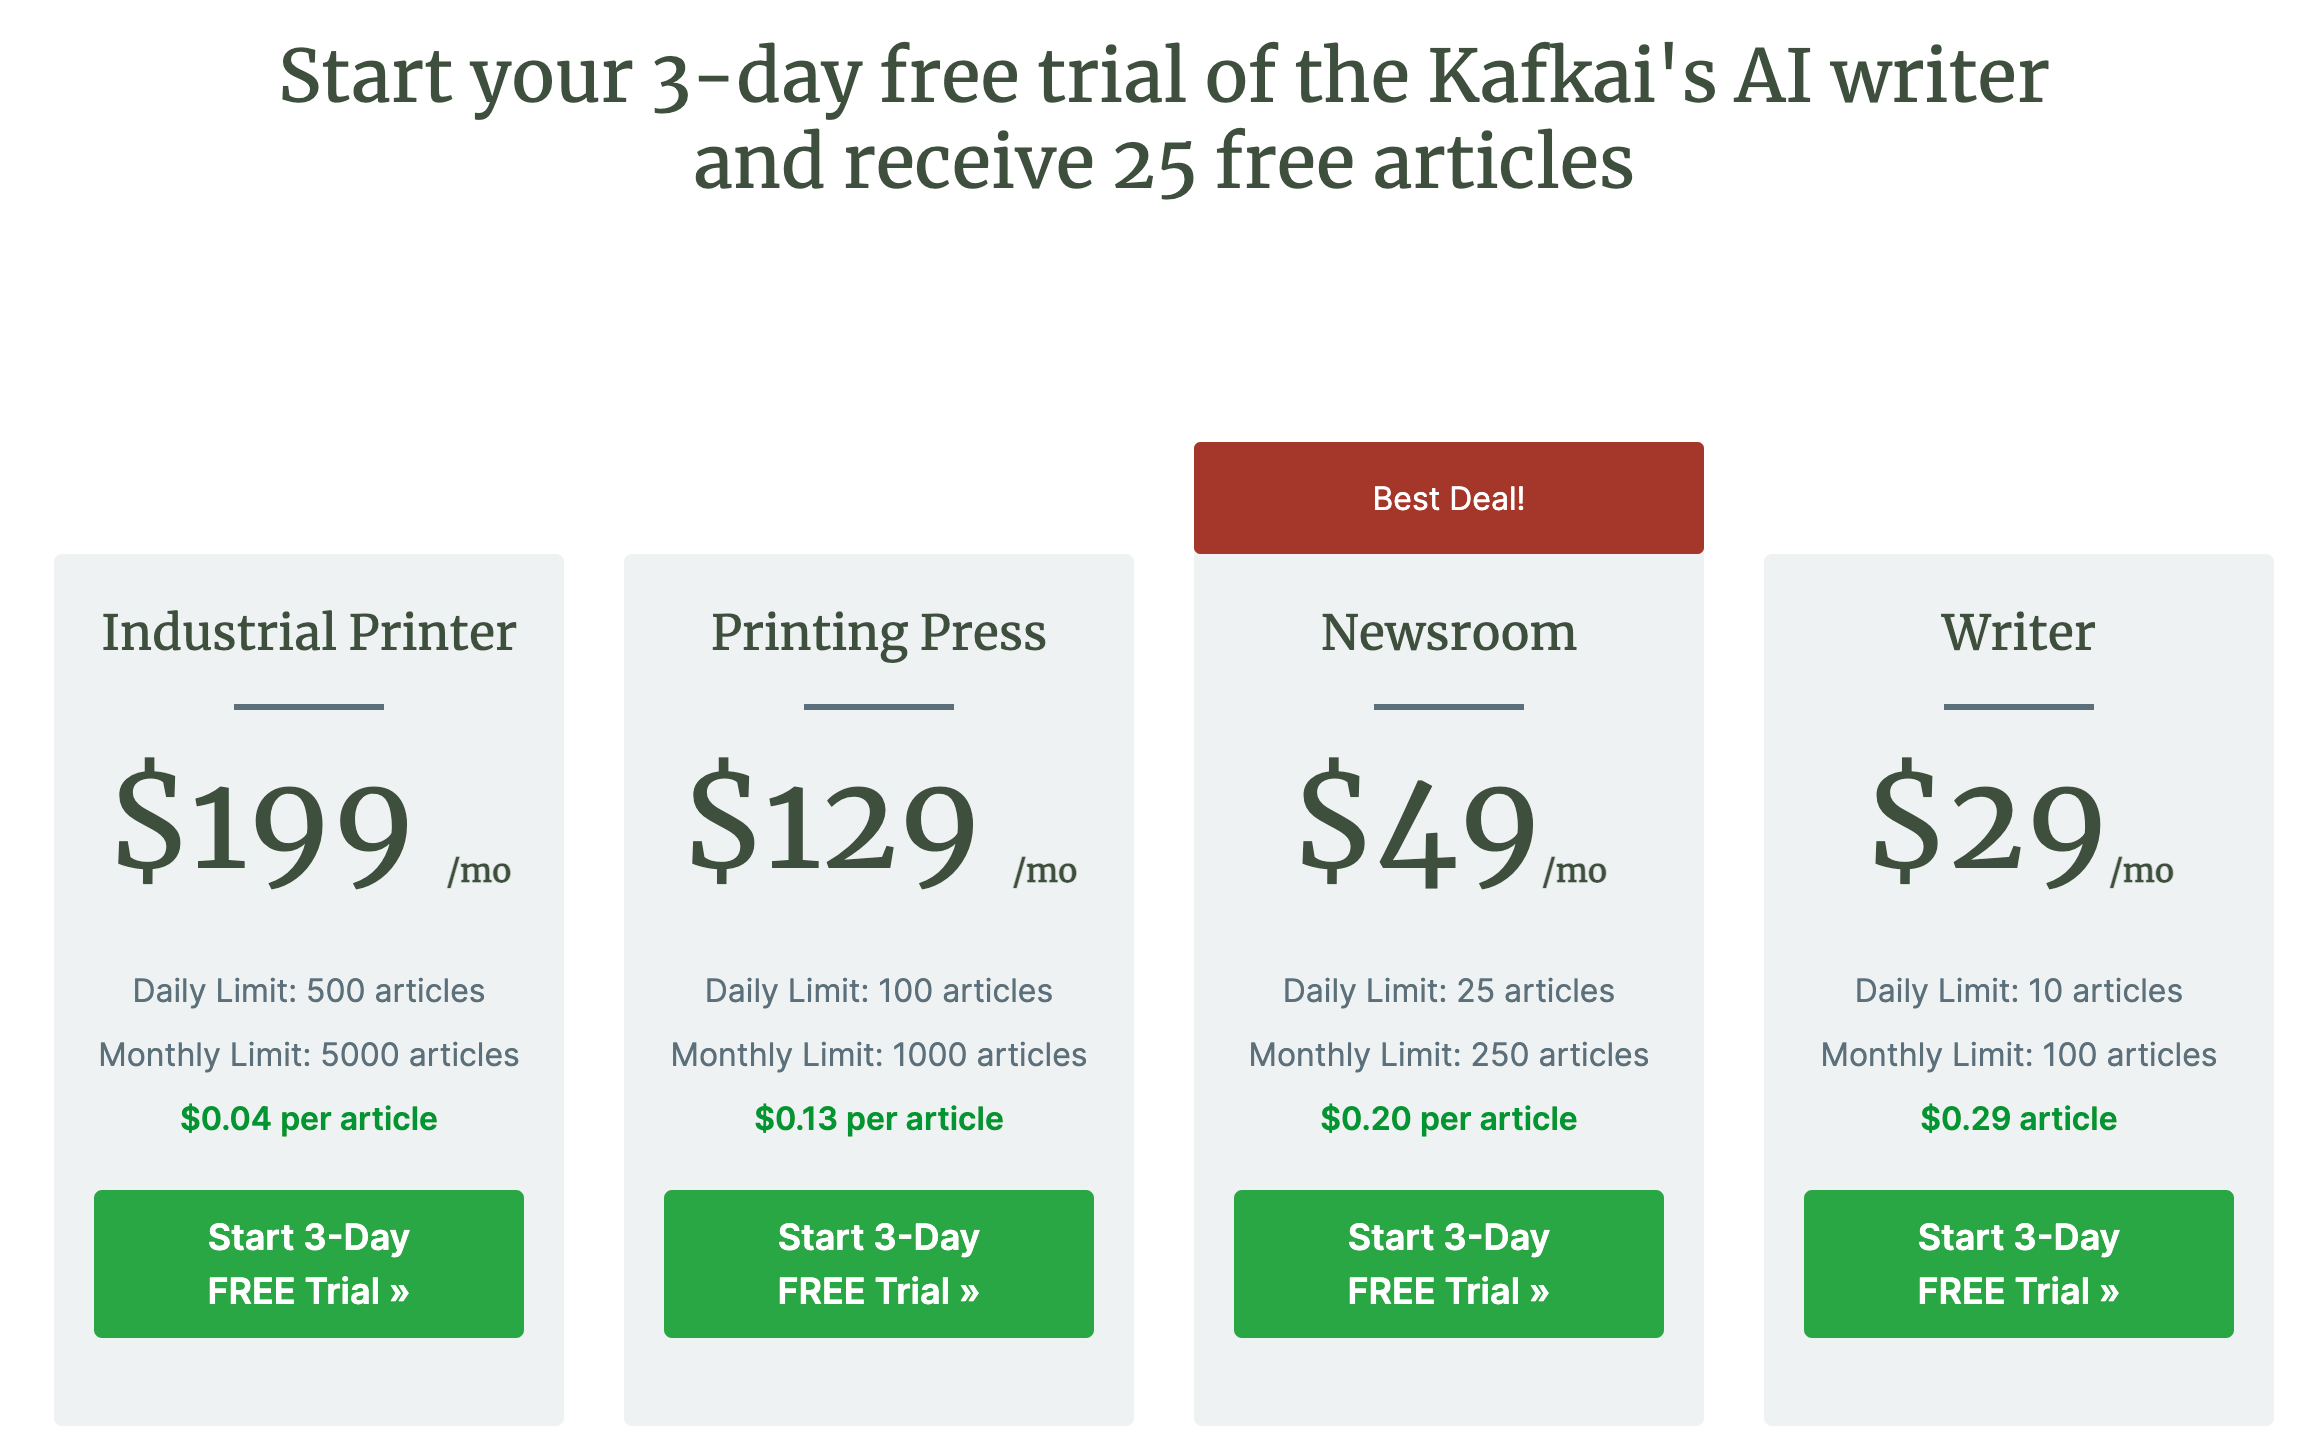
Task: Start free trial for Industrial Printer plan
Action: point(308,1263)
